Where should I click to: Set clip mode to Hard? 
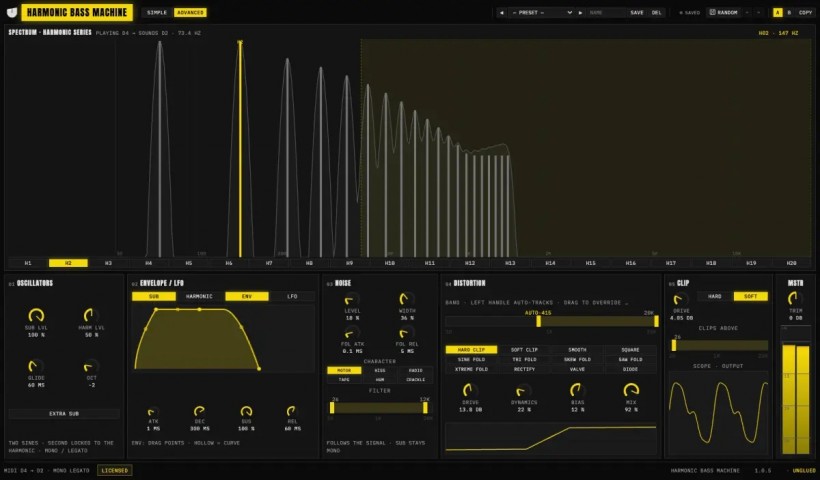714,296
